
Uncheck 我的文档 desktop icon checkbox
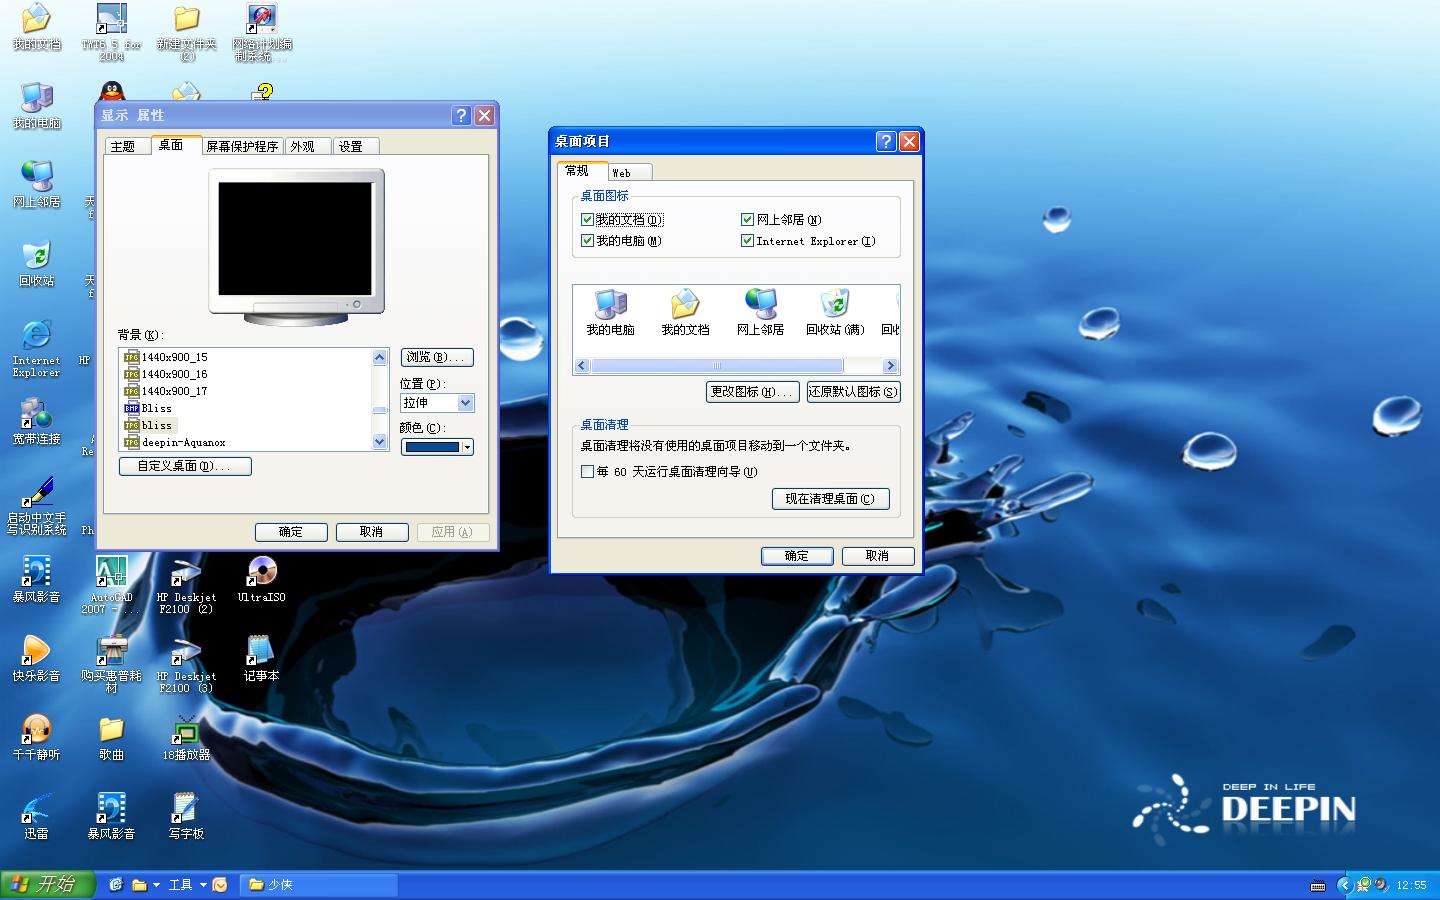587,219
